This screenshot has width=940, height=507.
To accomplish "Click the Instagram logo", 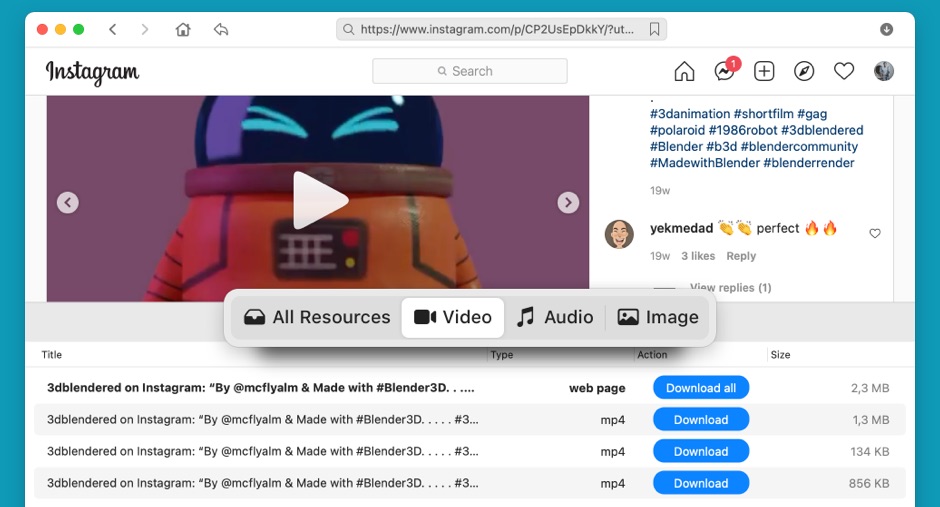I will 92,73.
